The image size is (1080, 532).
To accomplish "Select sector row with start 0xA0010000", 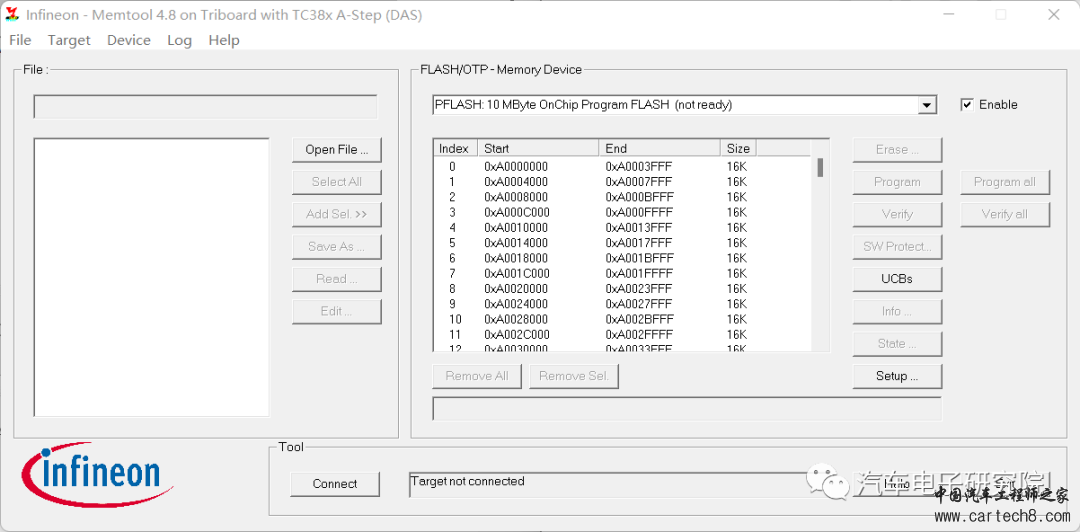I will 622,227.
